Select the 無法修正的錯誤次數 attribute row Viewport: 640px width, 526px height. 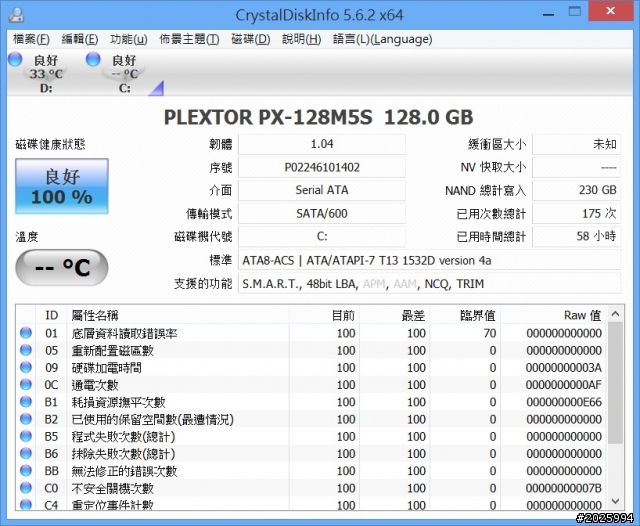312,471
